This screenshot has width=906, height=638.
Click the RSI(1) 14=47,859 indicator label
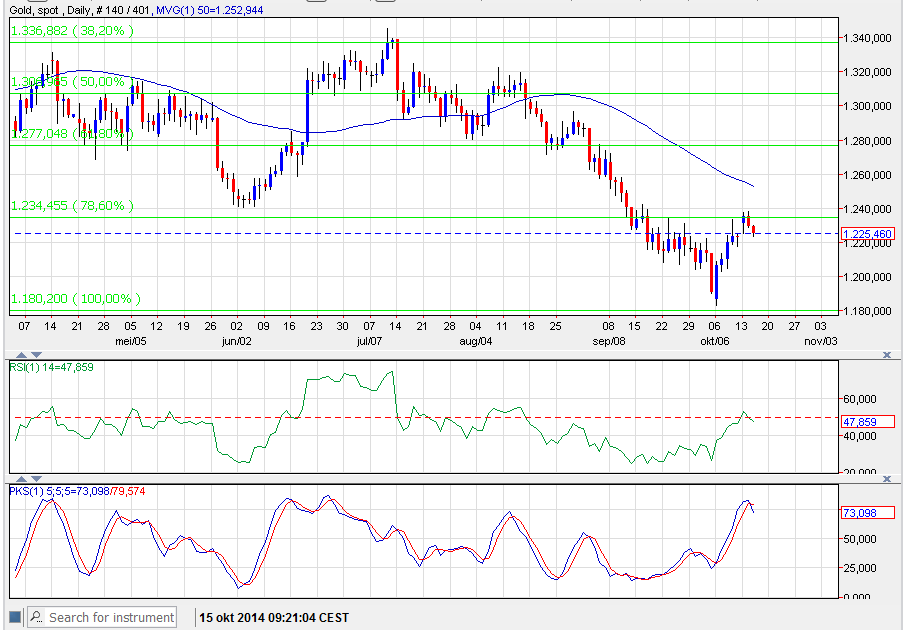pos(51,367)
